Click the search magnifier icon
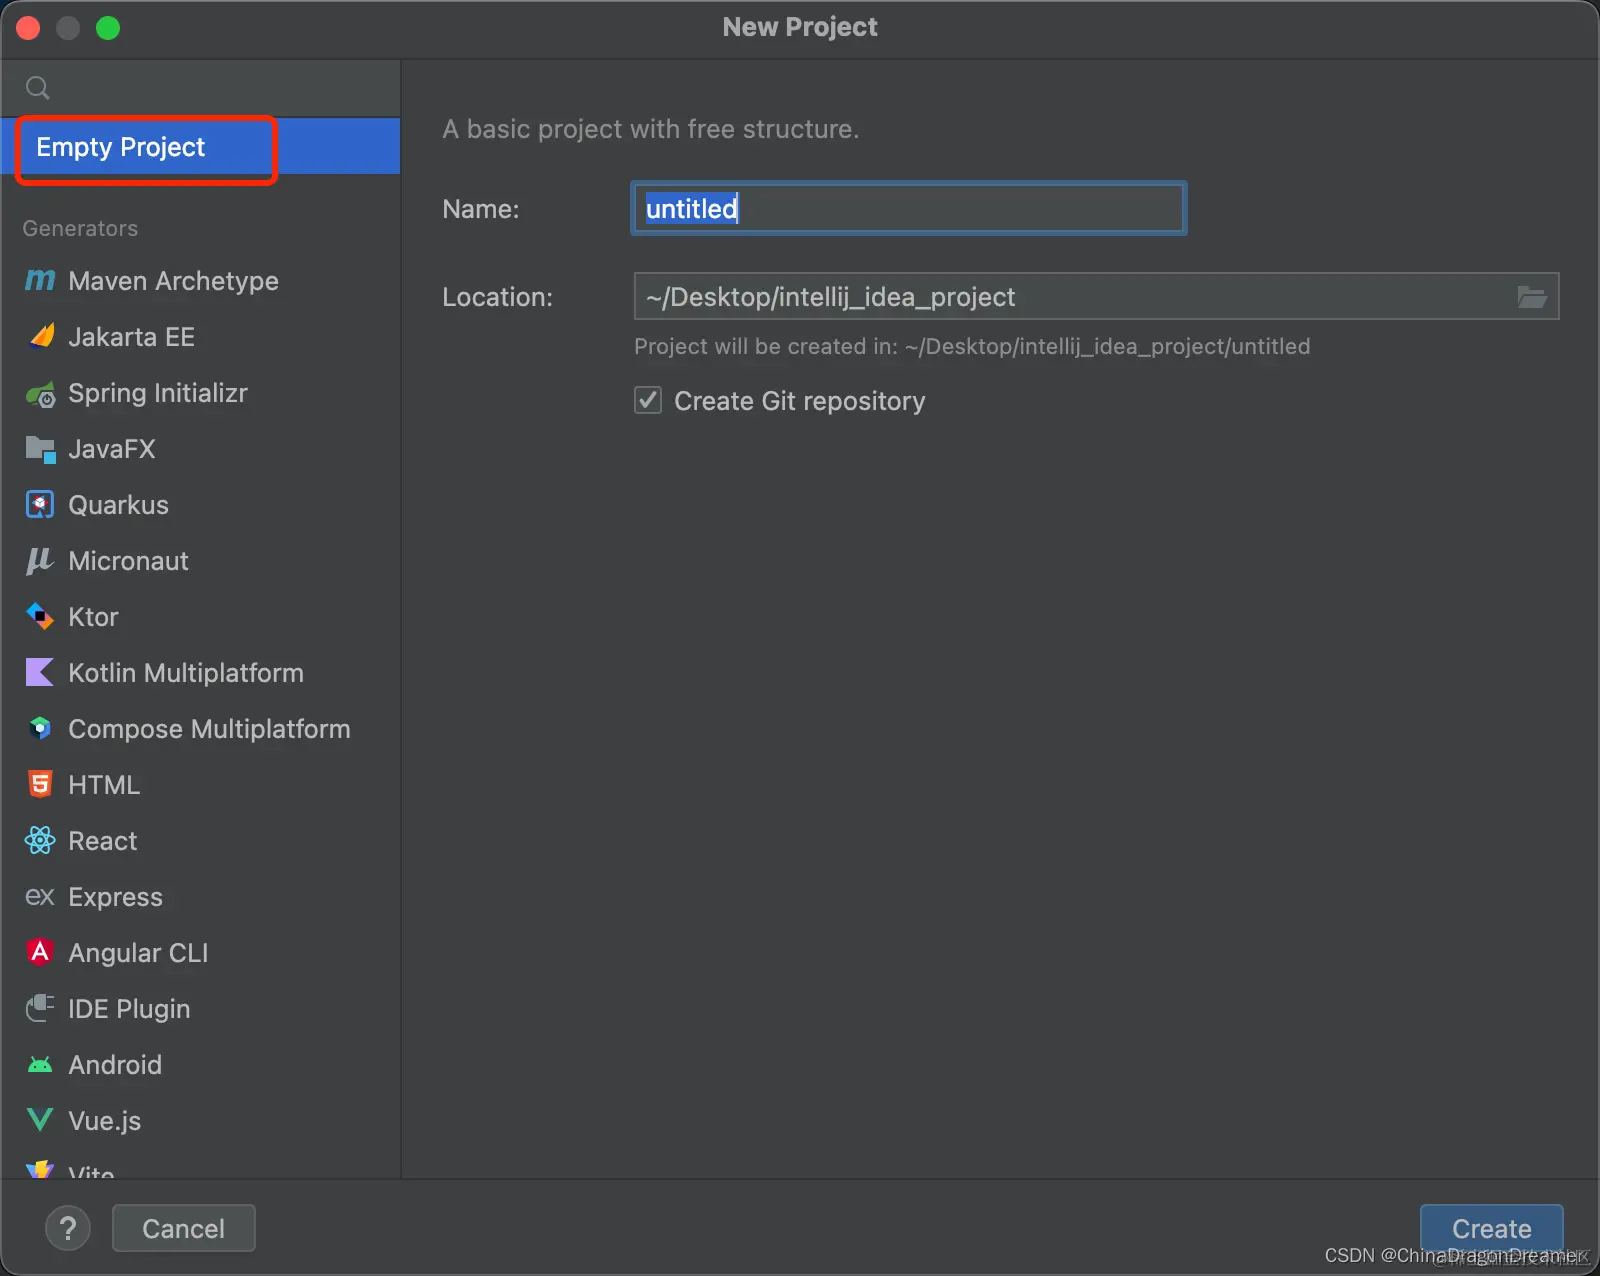The height and width of the screenshot is (1276, 1600). point(38,88)
